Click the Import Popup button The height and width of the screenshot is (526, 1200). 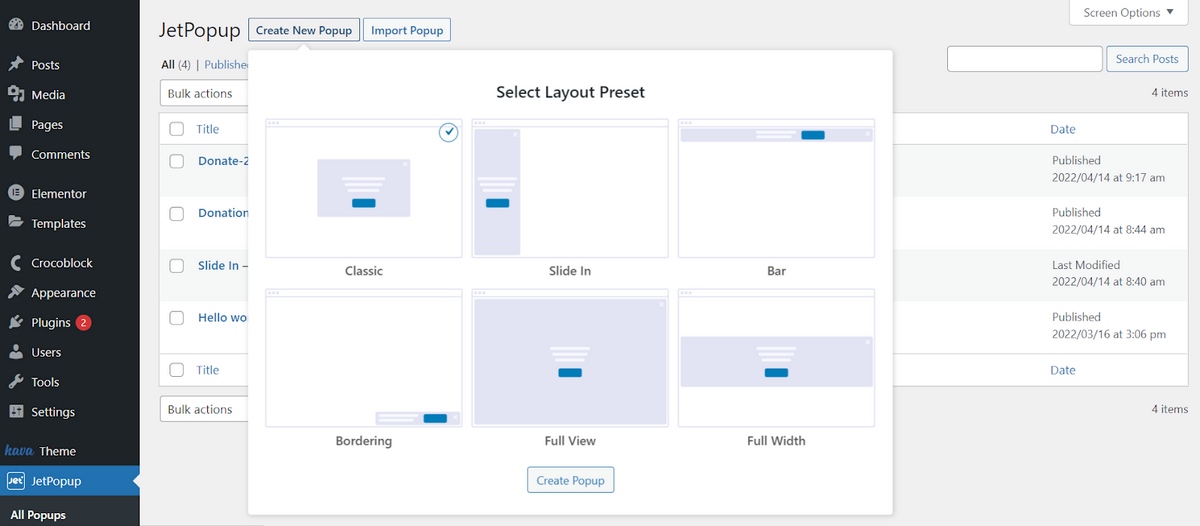(x=407, y=30)
